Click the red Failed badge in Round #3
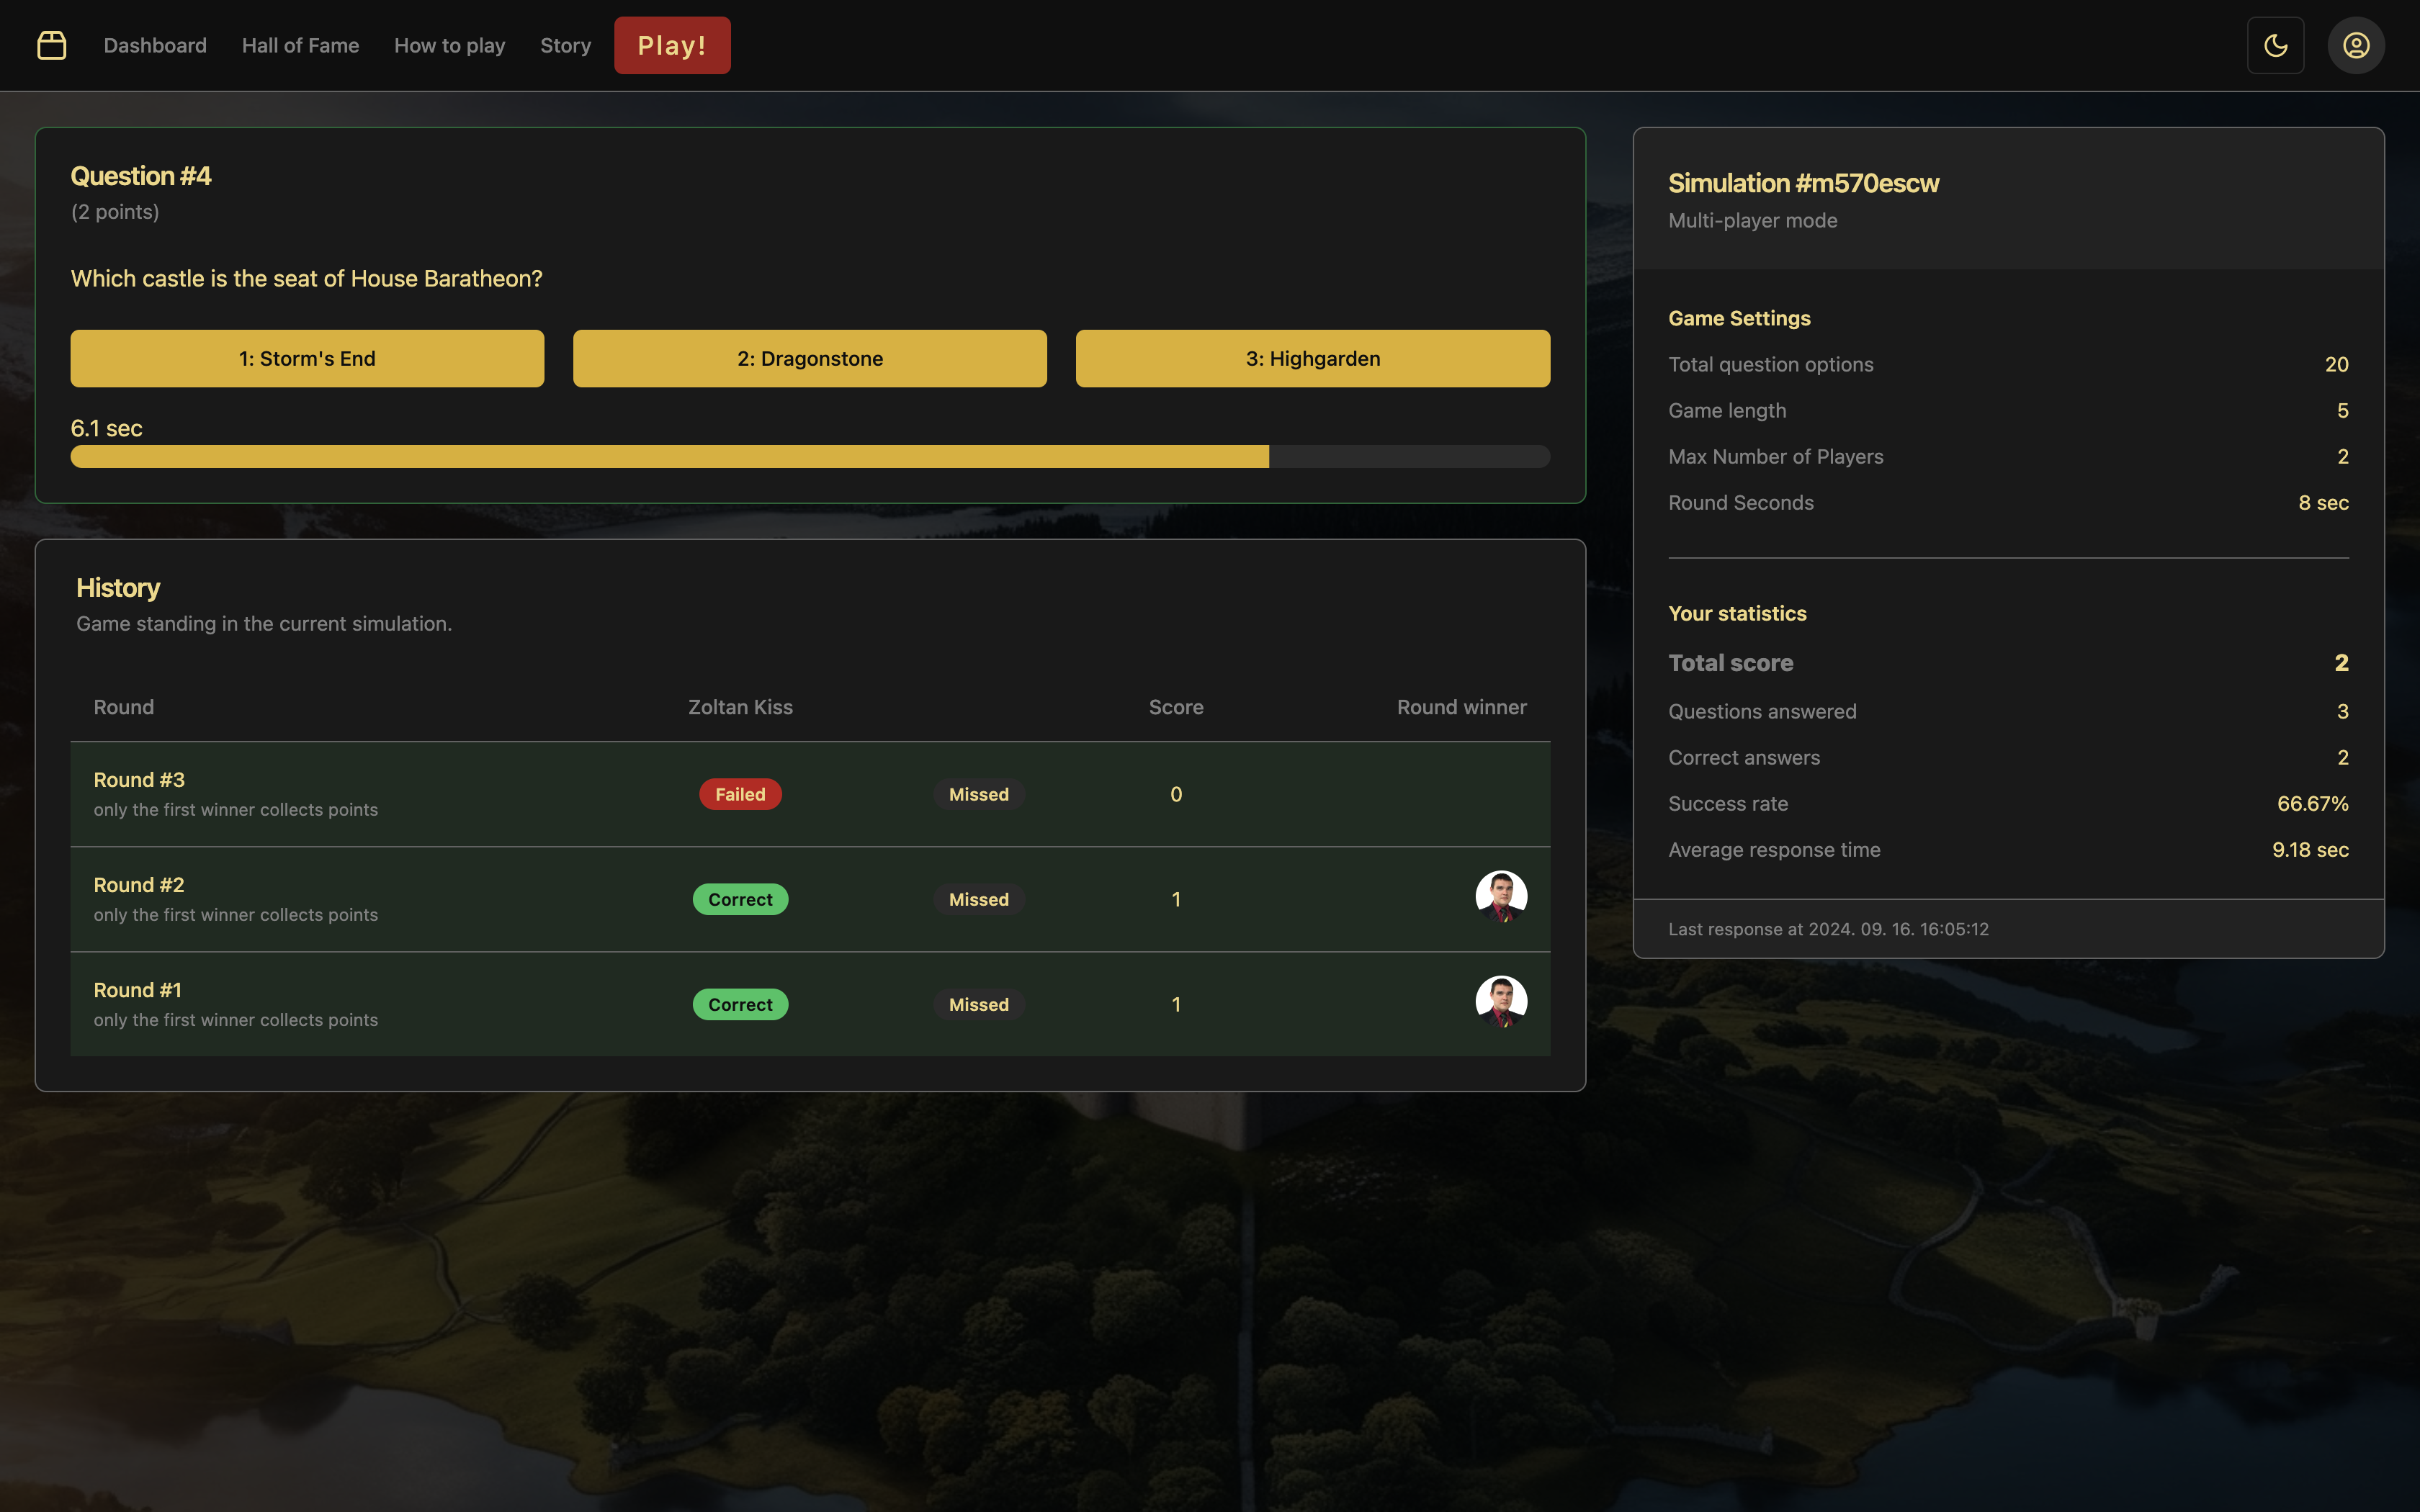This screenshot has width=2420, height=1512. (740, 794)
